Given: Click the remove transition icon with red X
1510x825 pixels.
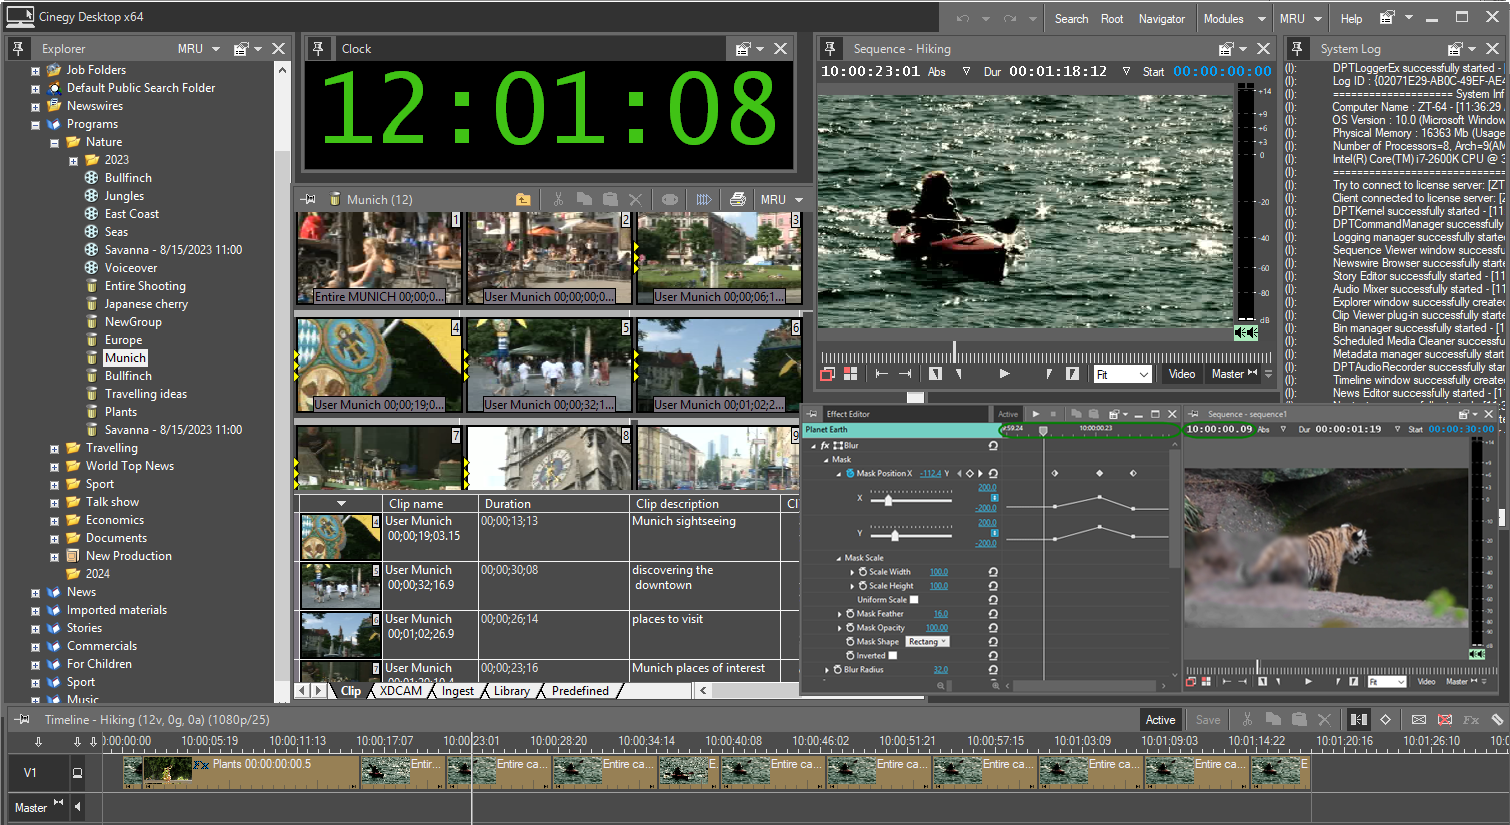Looking at the screenshot, I should coord(1445,719).
